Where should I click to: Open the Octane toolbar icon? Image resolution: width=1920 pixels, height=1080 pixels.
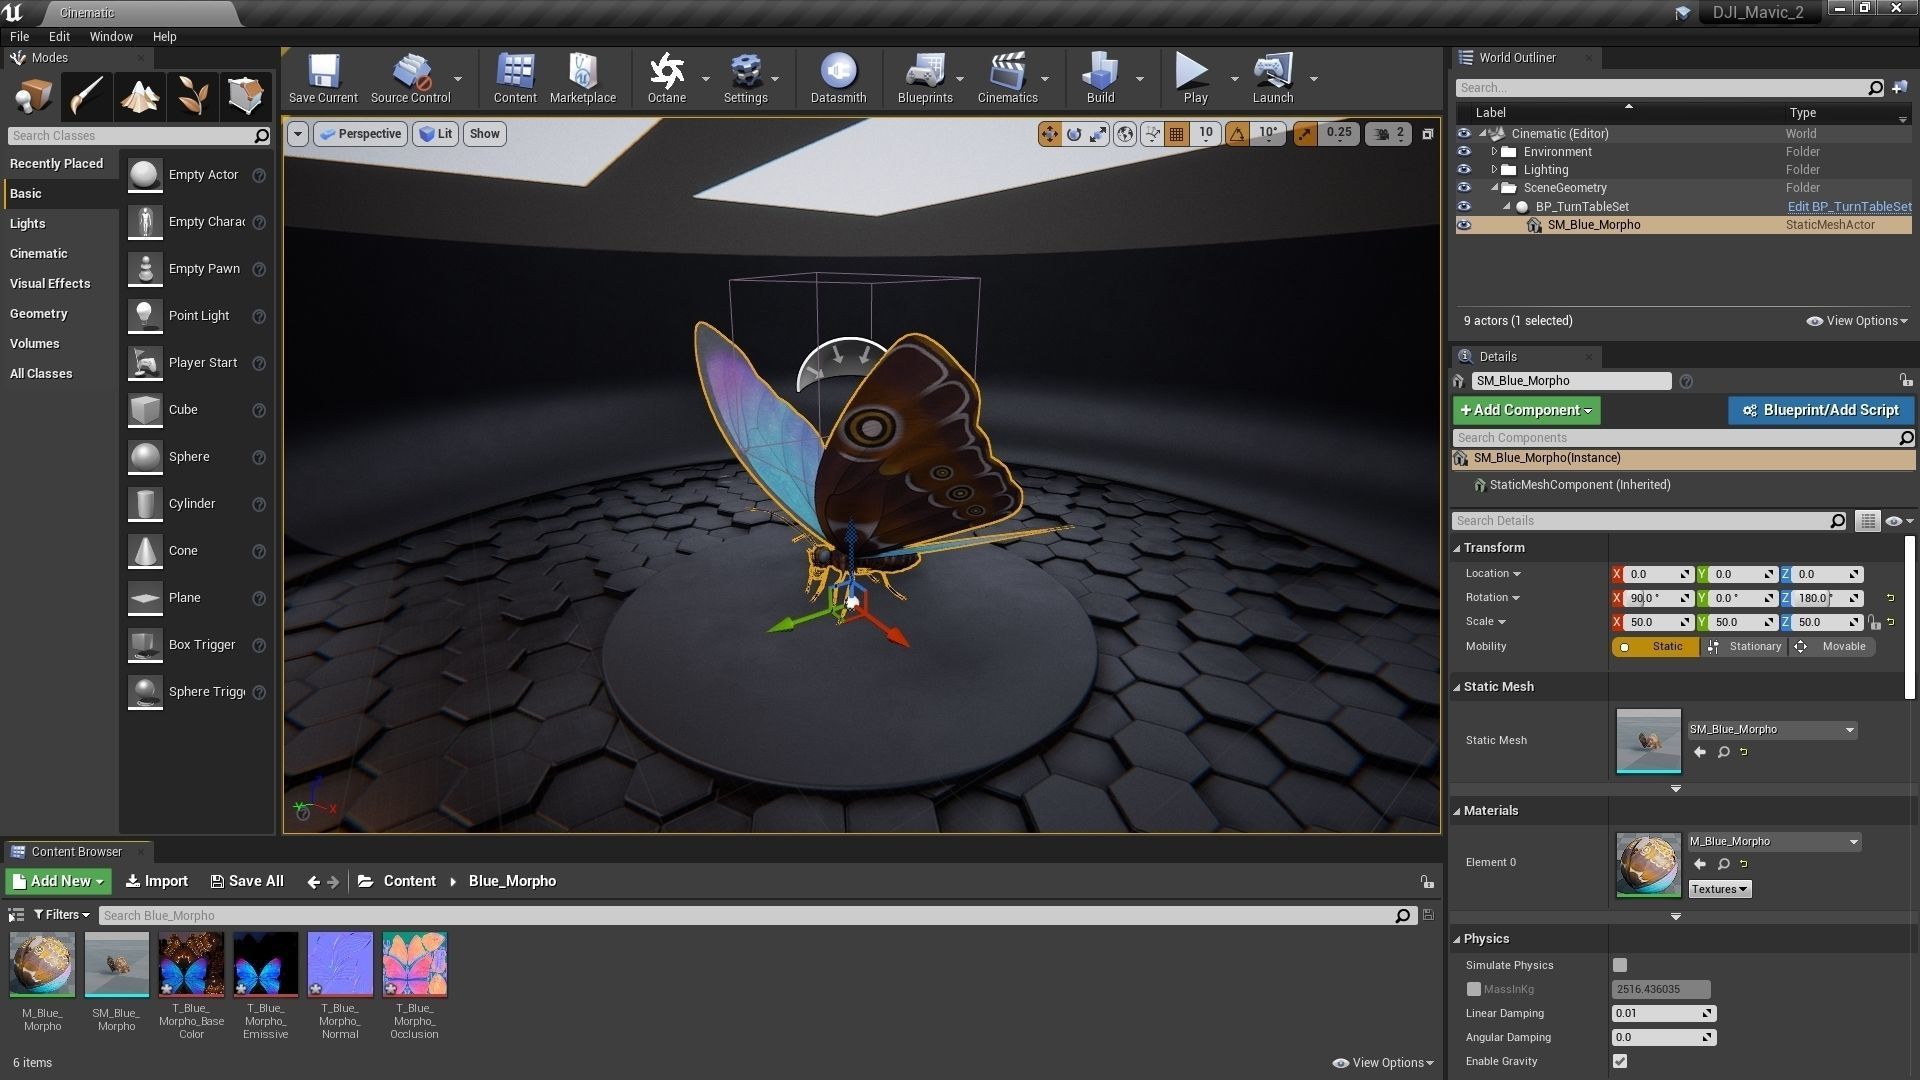tap(666, 78)
